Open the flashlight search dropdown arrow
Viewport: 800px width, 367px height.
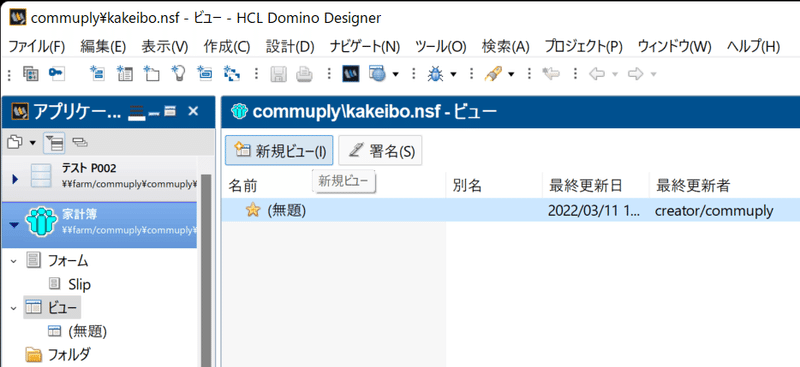pyautogui.click(x=511, y=75)
